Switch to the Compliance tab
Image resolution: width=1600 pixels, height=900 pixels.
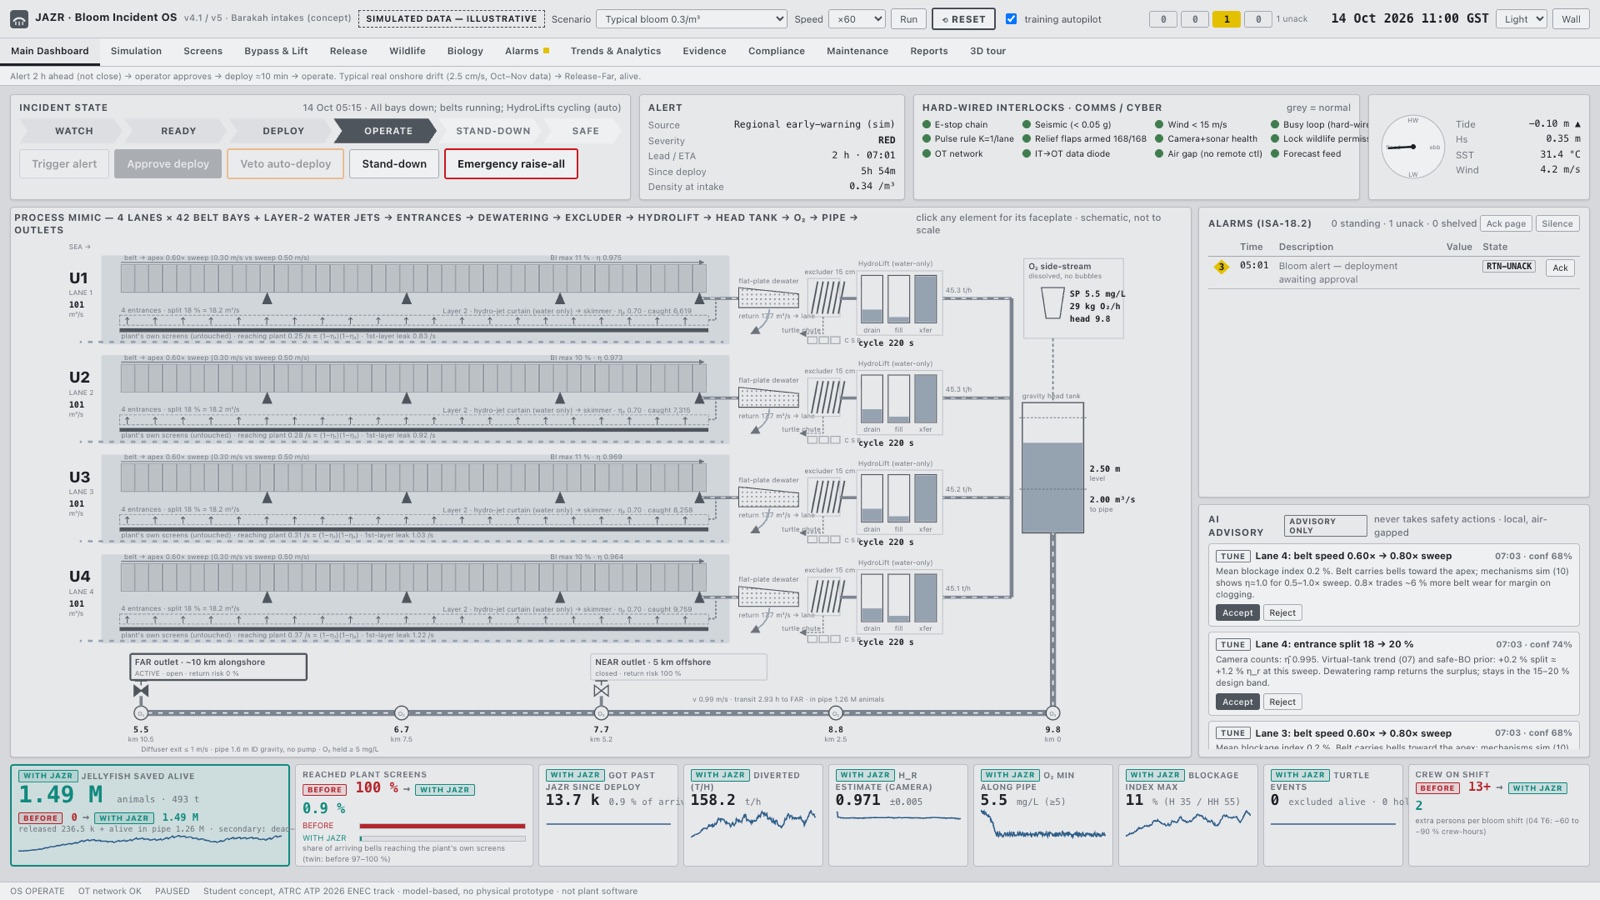(776, 51)
